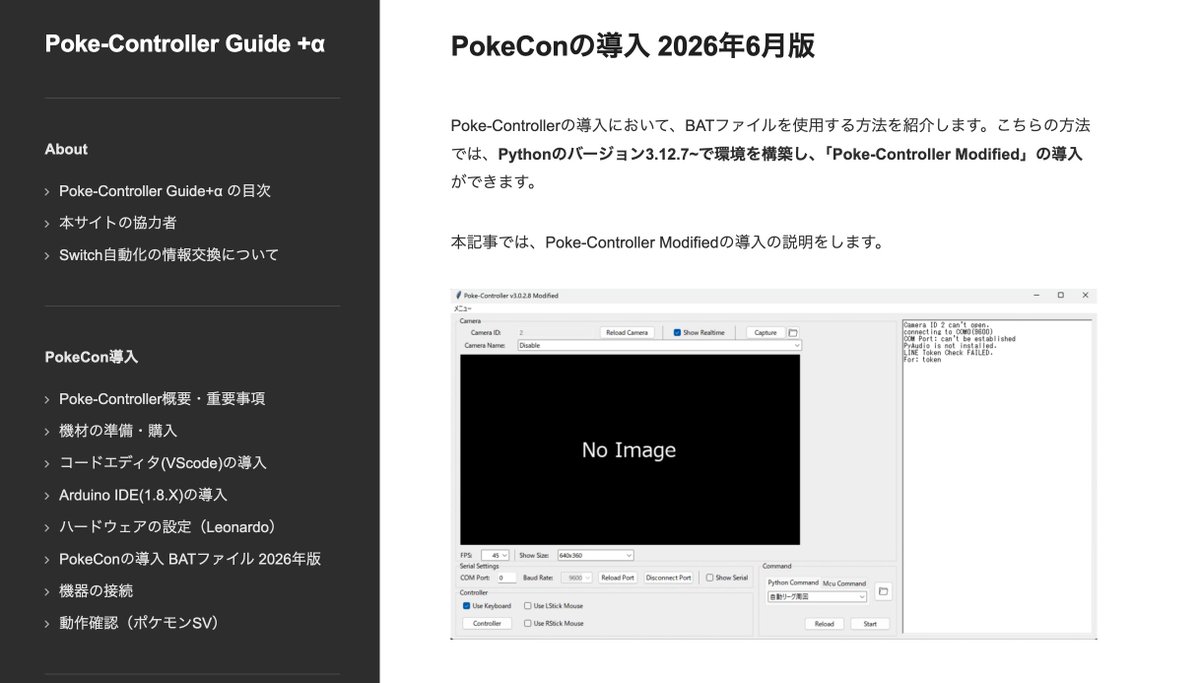The width and height of the screenshot is (1200, 683).
Task: Open the FPS dropdown set to 45
Action: [495, 555]
